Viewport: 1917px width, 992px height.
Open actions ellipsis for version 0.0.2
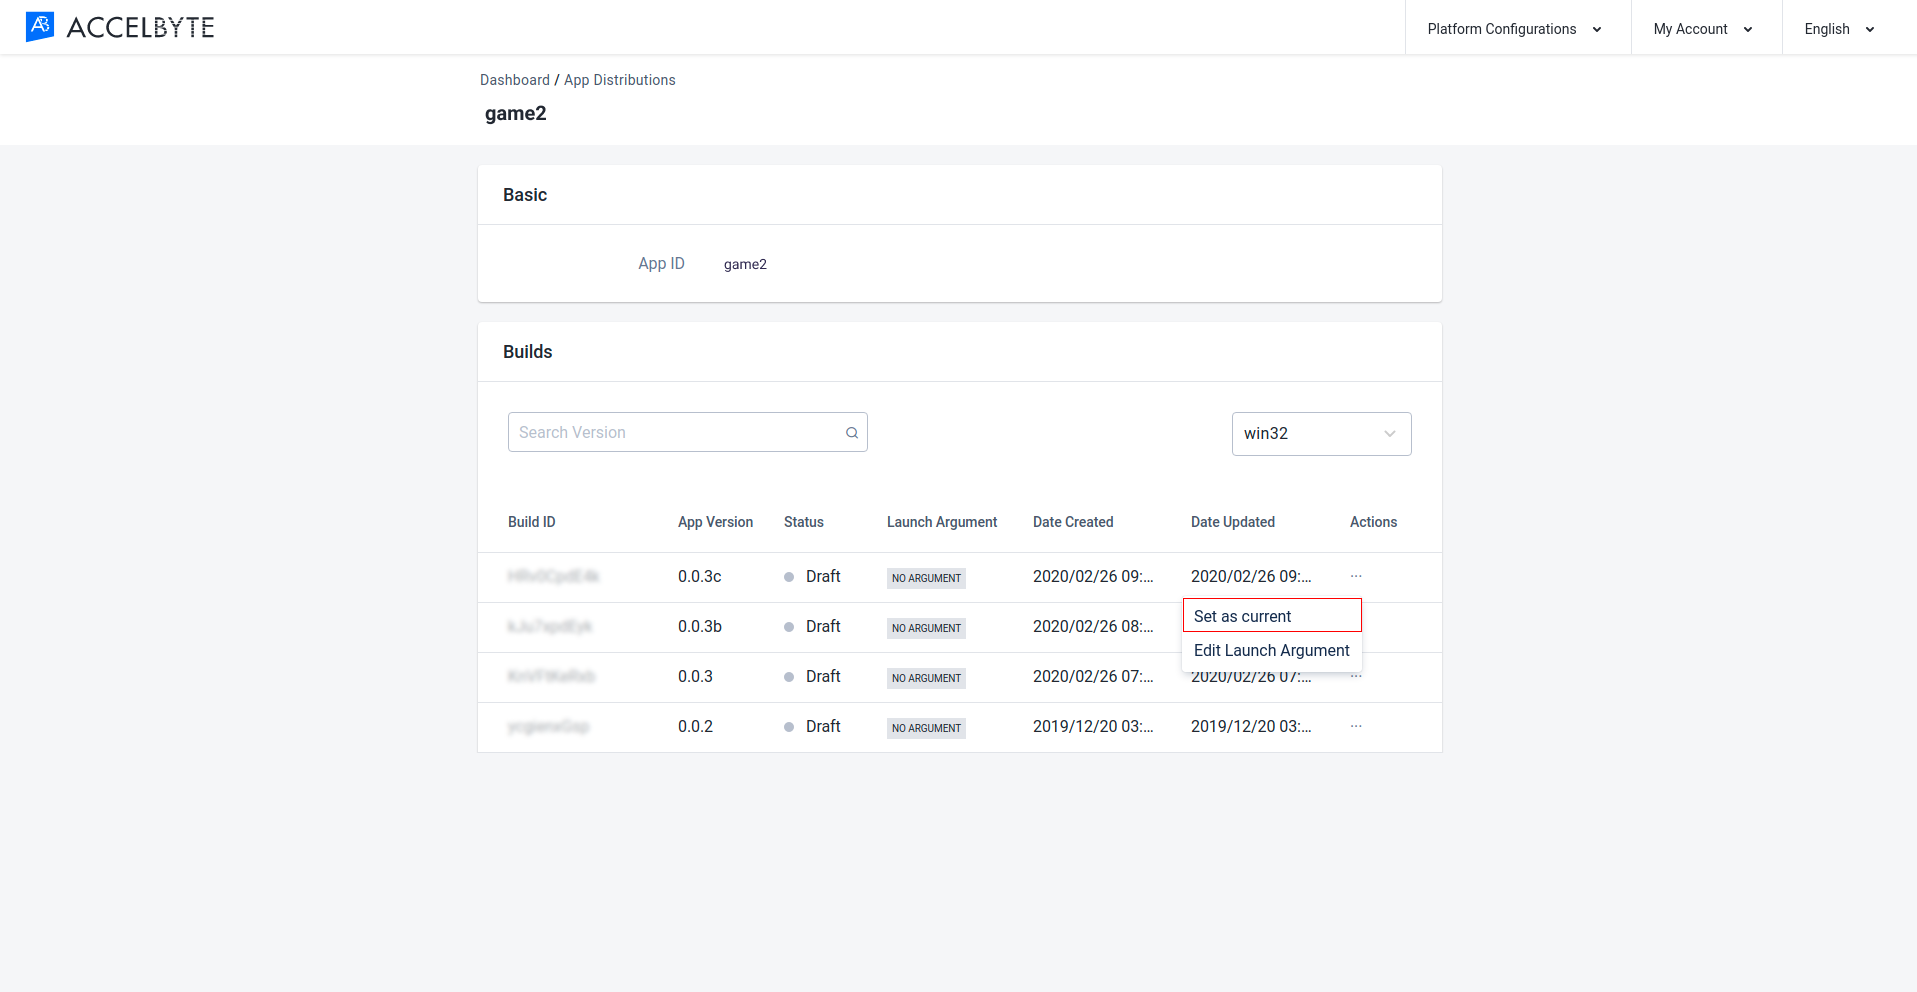click(x=1356, y=726)
